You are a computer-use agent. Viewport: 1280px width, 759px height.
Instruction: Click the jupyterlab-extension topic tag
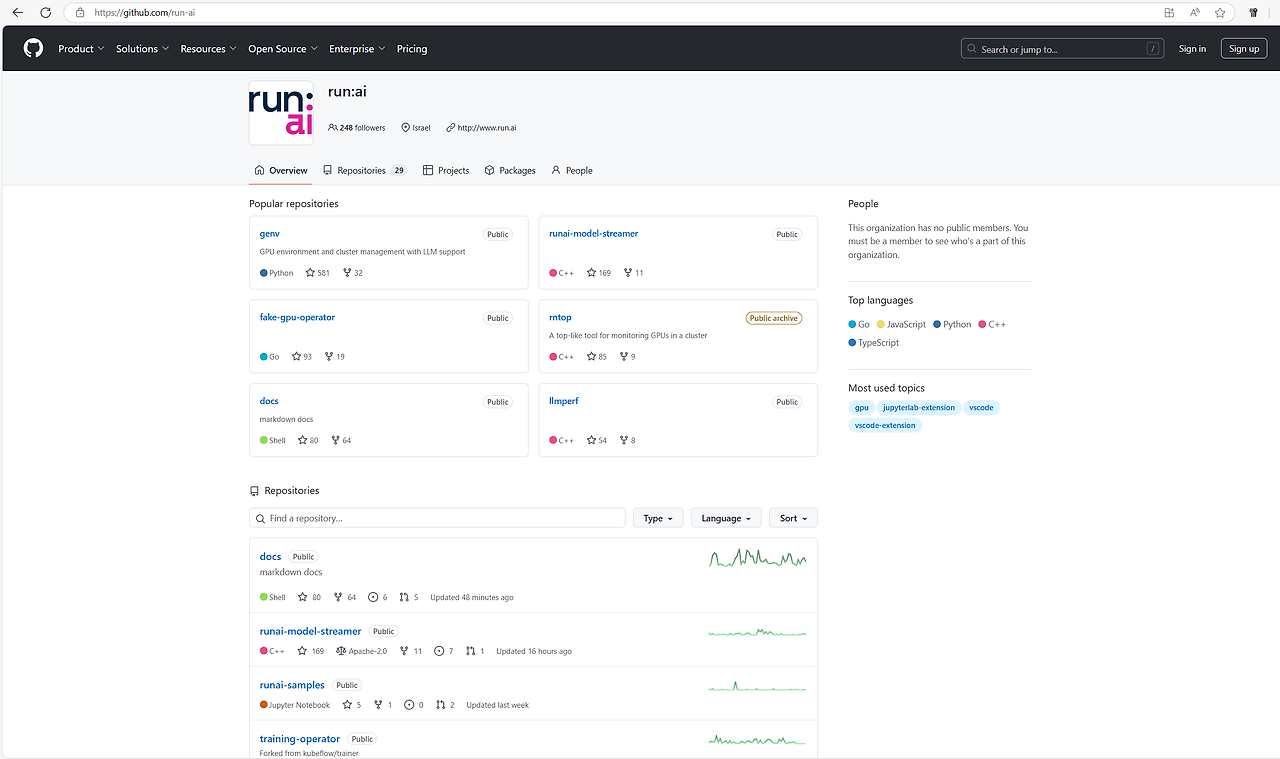(x=919, y=408)
